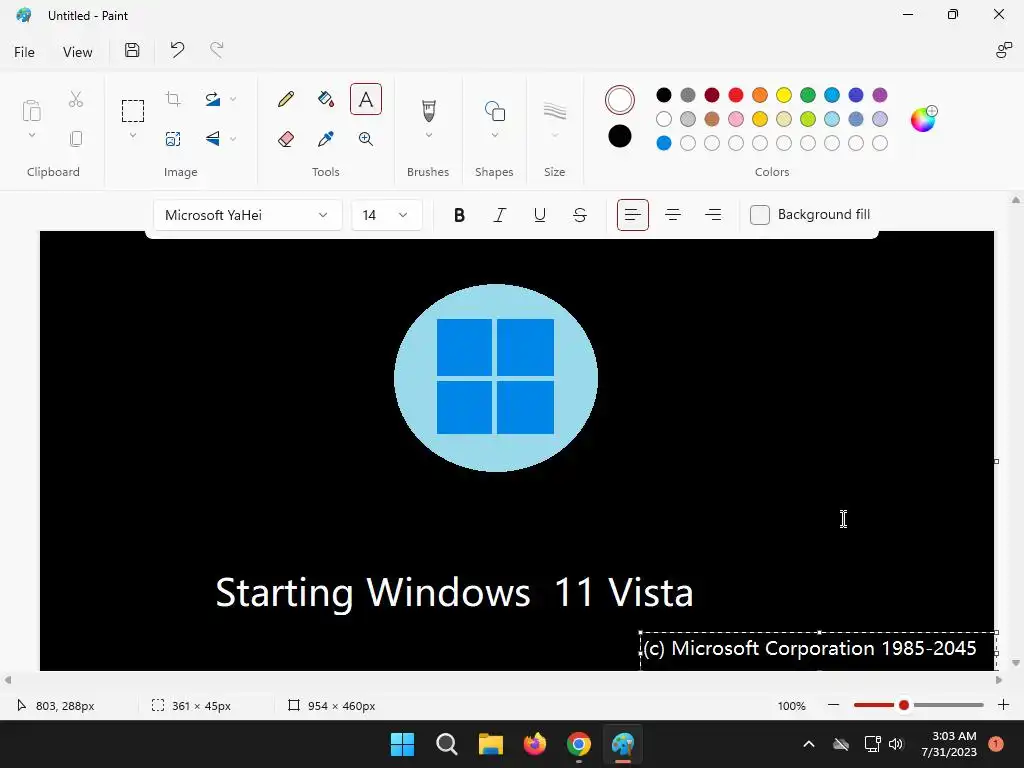The image size is (1024, 768).
Task: Click the Flip icon
Action: [213, 138]
